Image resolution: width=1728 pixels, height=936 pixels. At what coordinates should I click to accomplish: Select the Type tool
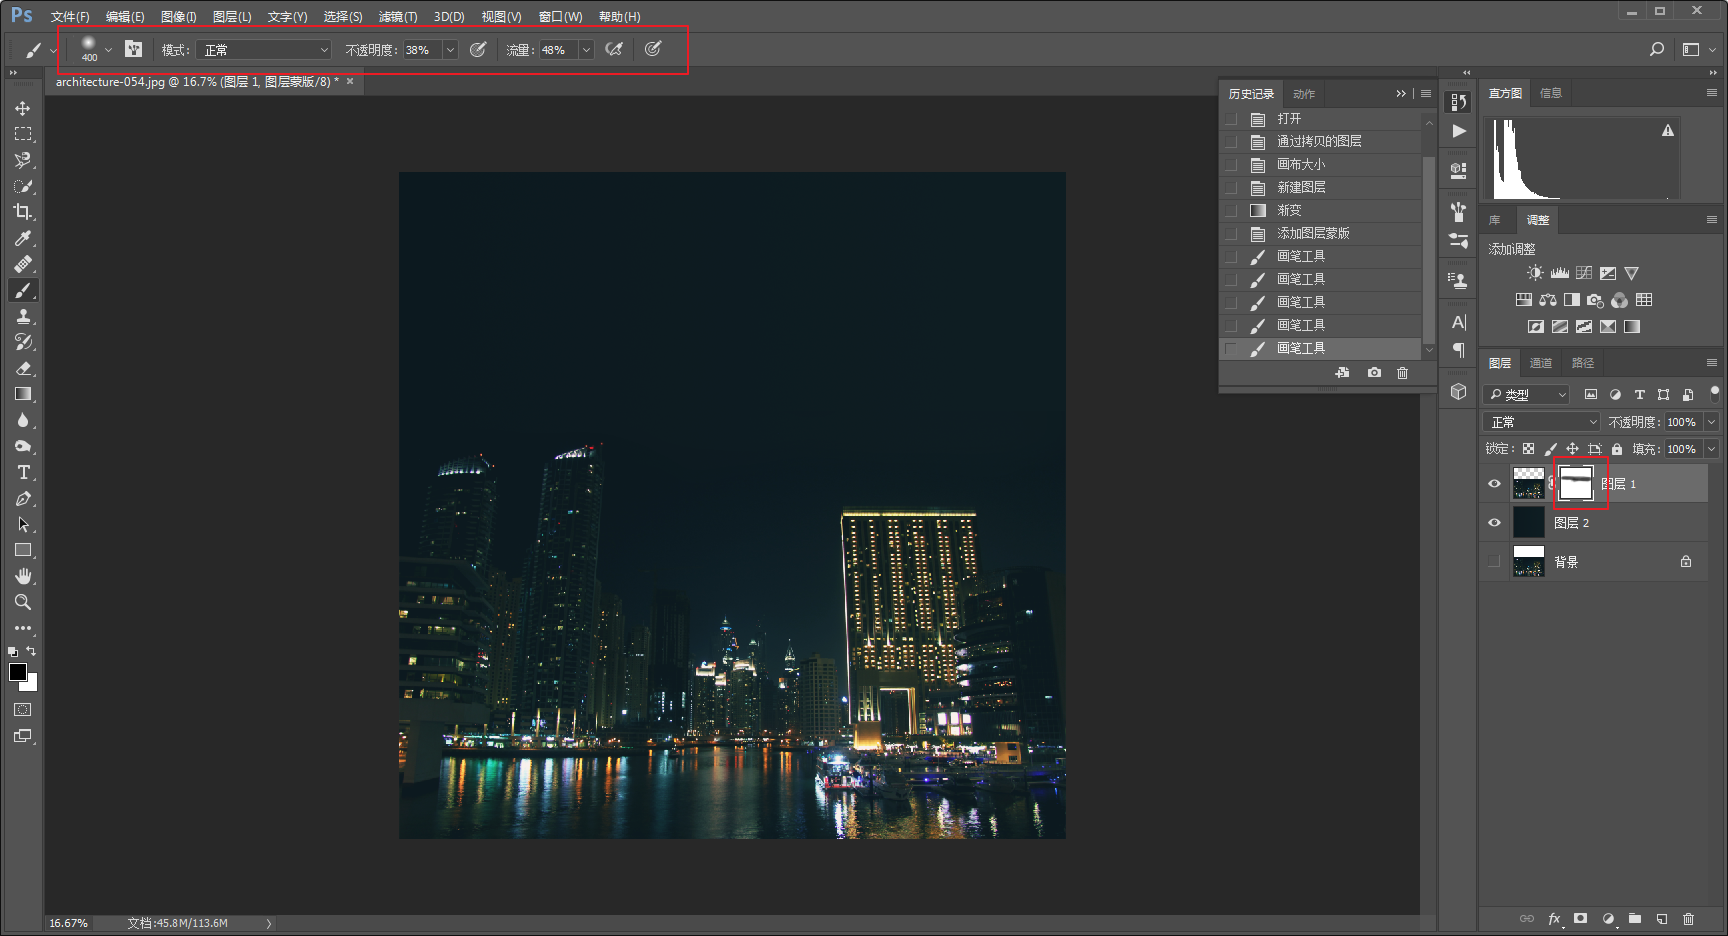pos(23,472)
